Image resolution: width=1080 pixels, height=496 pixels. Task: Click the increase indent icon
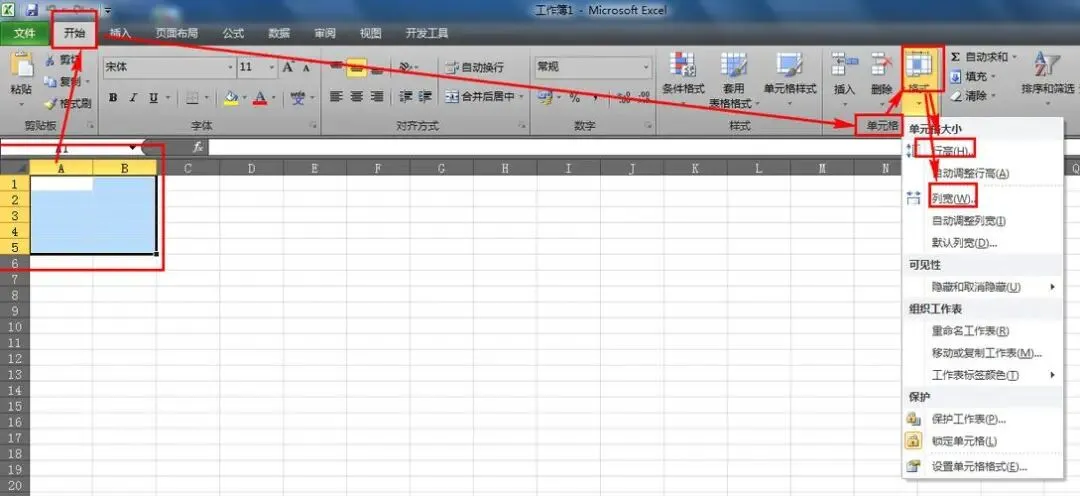pos(425,96)
